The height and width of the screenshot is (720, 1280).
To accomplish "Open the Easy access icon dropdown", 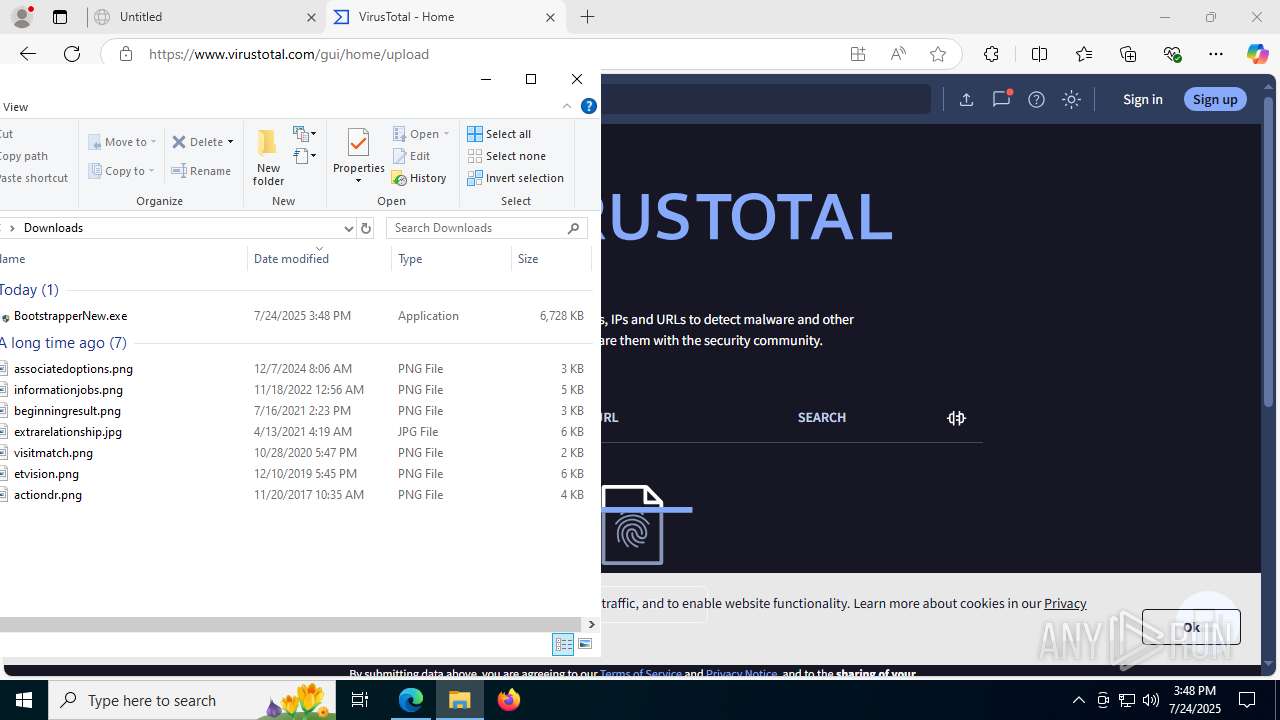I will pyautogui.click(x=305, y=156).
